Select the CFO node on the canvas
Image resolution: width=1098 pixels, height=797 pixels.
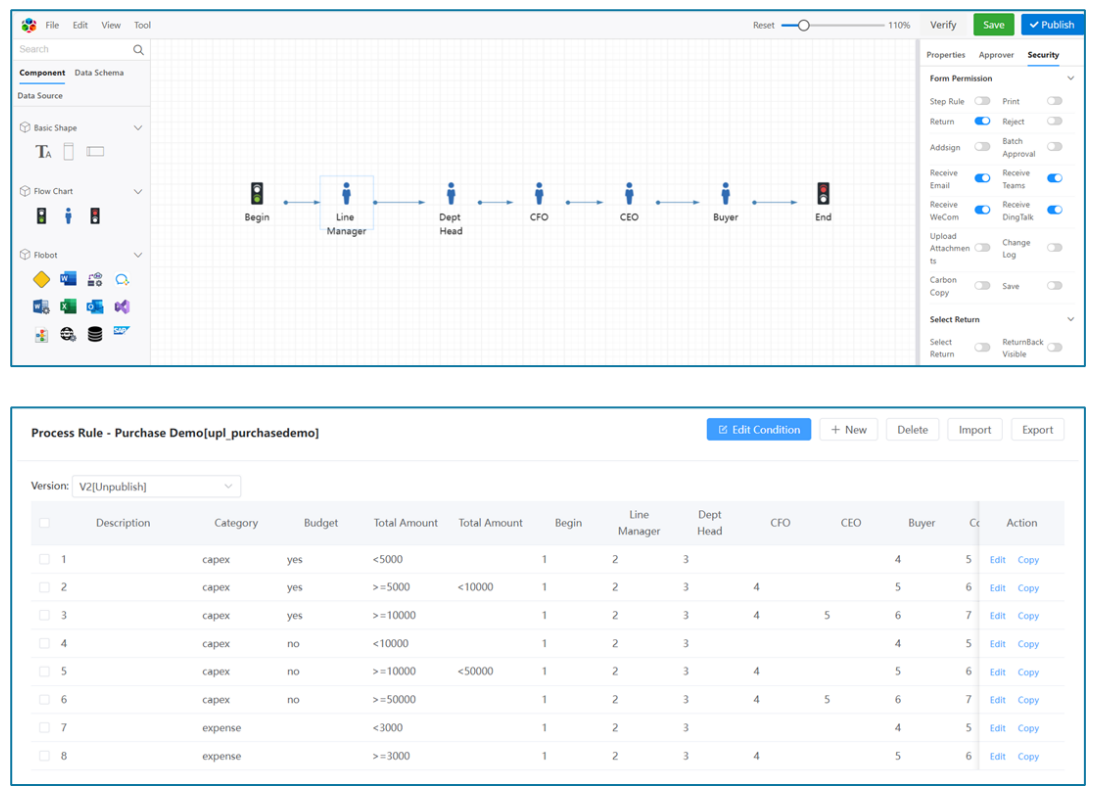538,202
